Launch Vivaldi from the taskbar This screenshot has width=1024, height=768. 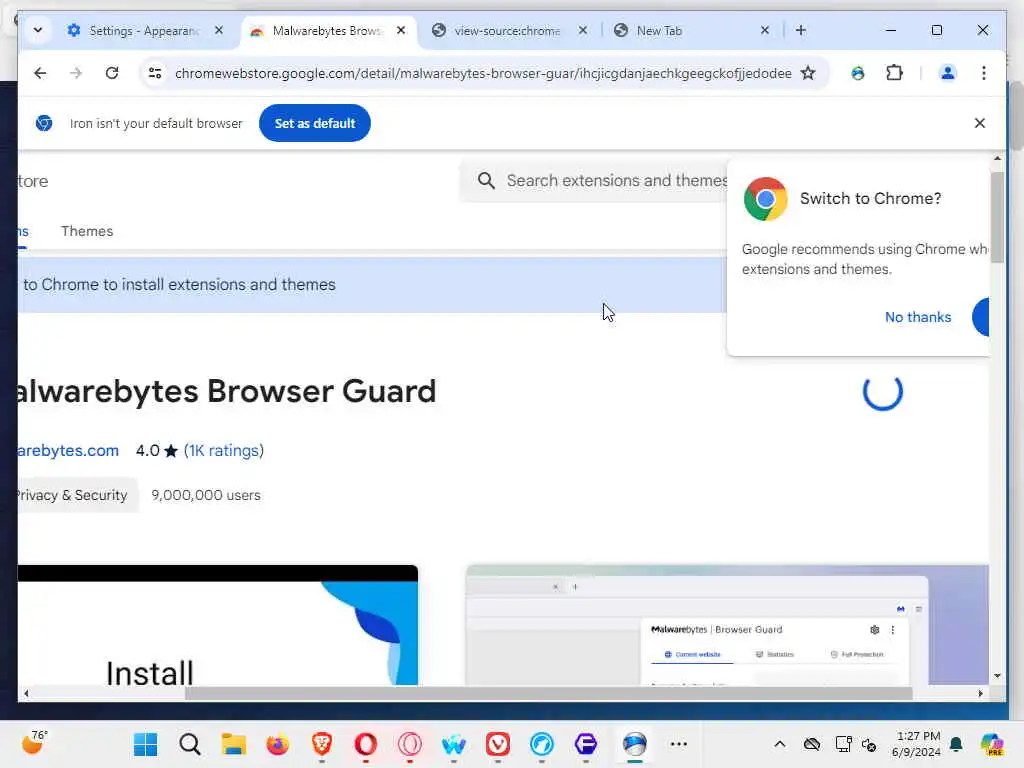pyautogui.click(x=498, y=744)
